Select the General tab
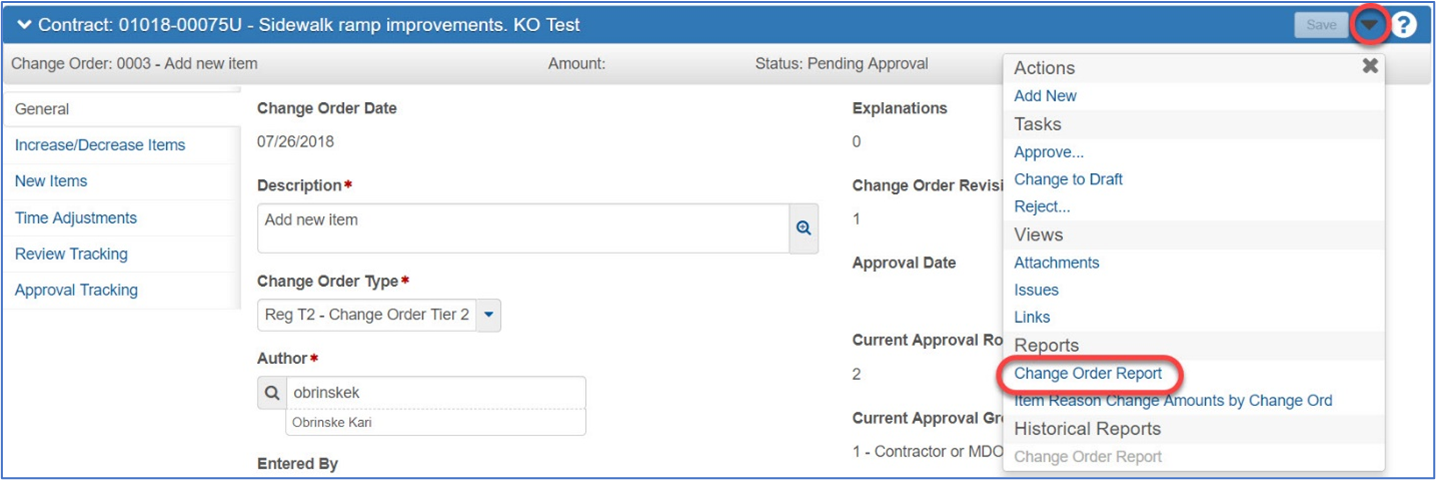 [x=122, y=109]
